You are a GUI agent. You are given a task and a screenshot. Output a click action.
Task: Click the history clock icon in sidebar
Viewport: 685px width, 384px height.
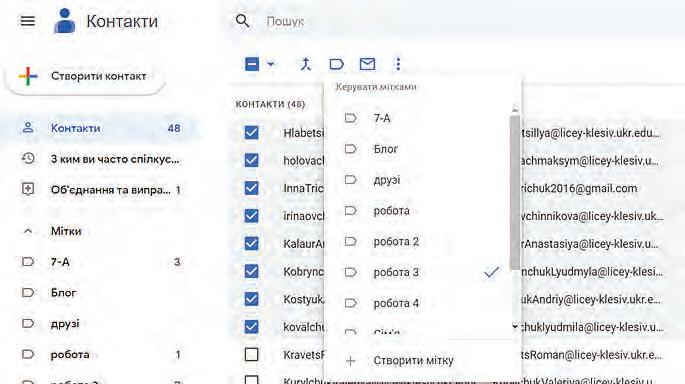tap(28, 159)
